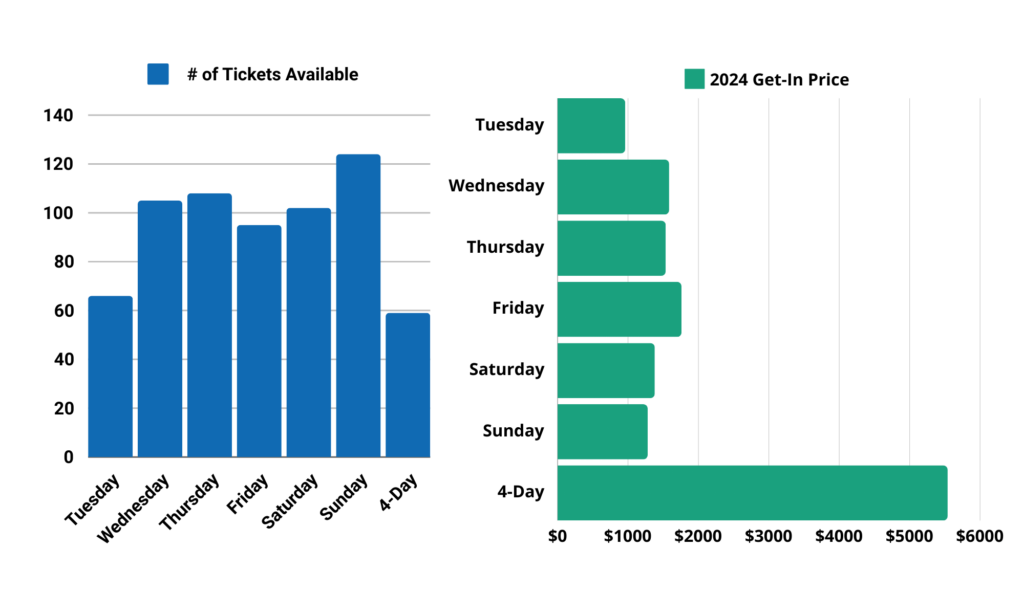Image resolution: width=1024 pixels, height=614 pixels.
Task: Click the green Thursday price bar
Action: point(610,248)
